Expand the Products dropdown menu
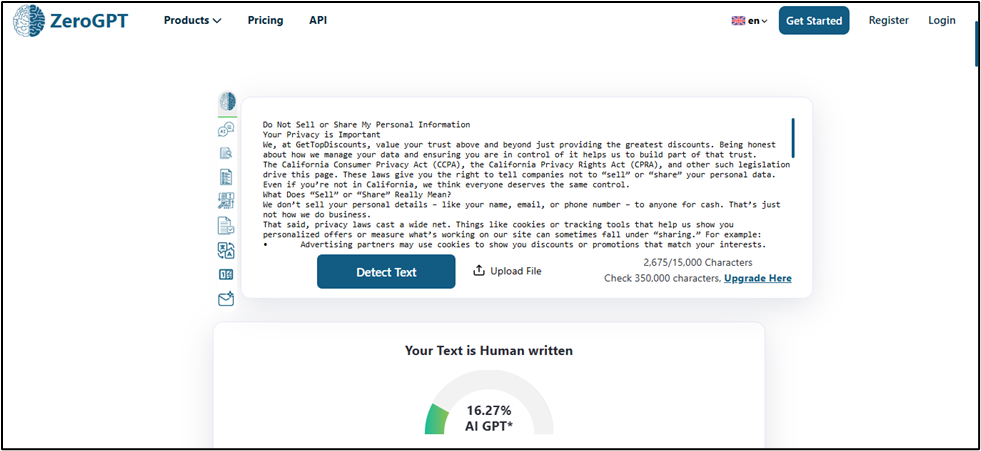 (x=193, y=20)
